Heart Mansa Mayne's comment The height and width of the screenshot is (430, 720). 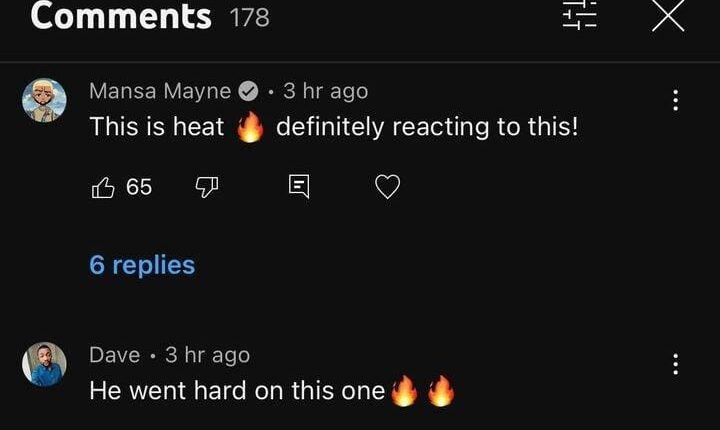coord(387,187)
